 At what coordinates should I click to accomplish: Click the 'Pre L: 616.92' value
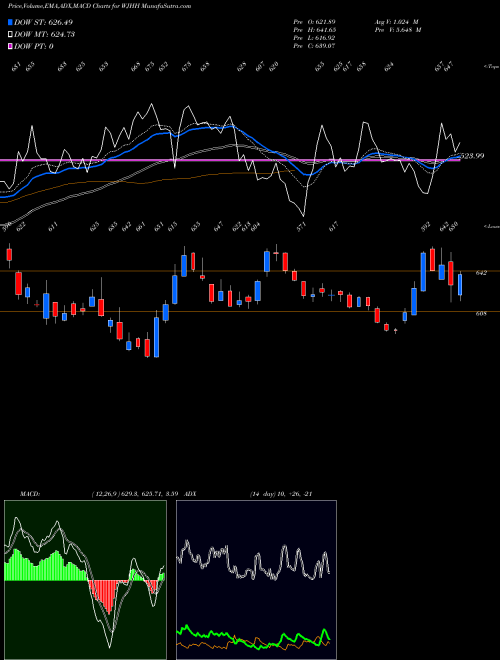pos(314,38)
